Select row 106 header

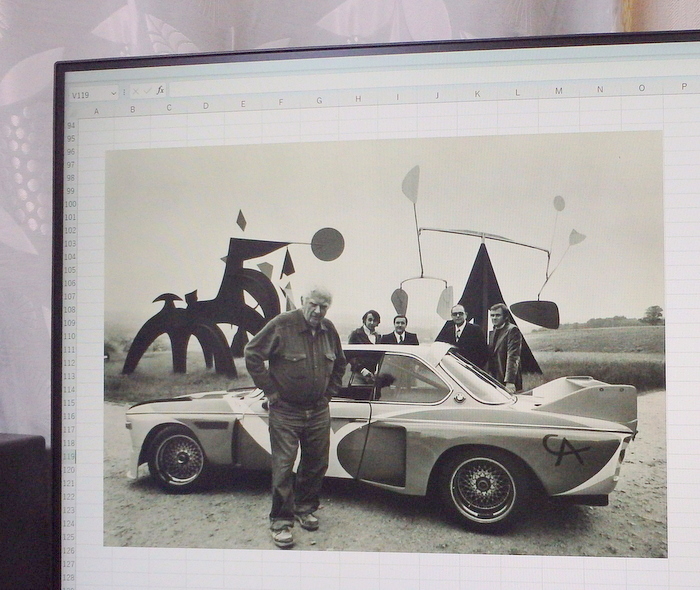click(x=70, y=283)
